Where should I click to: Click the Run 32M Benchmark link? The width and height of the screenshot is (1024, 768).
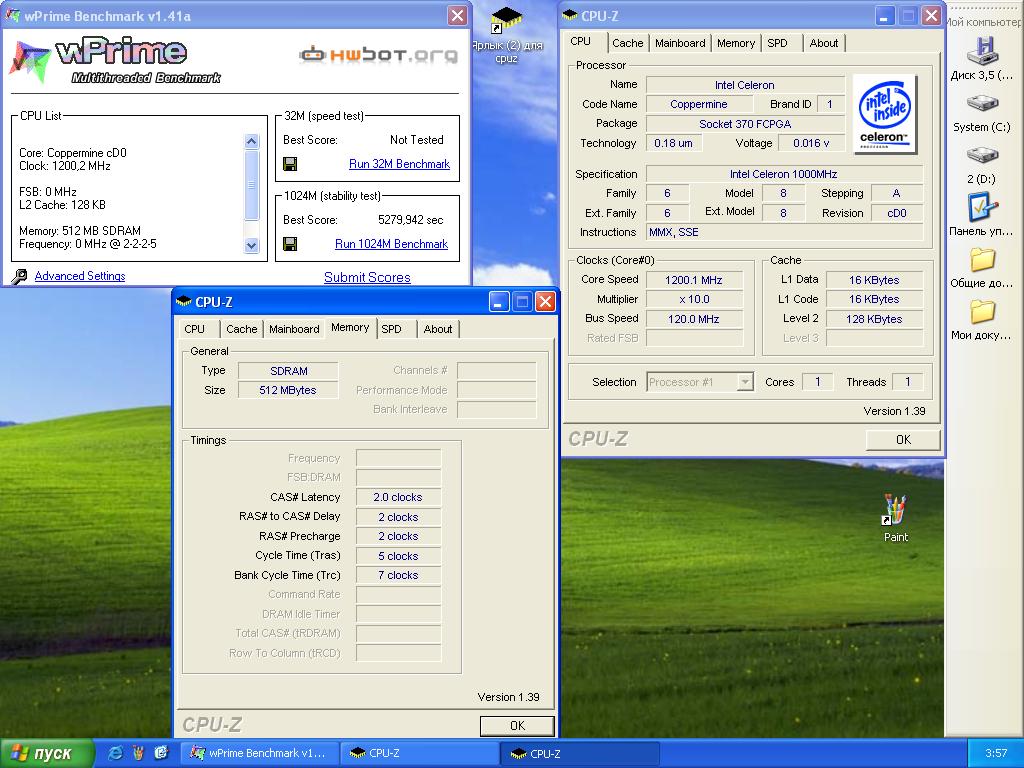coord(399,164)
